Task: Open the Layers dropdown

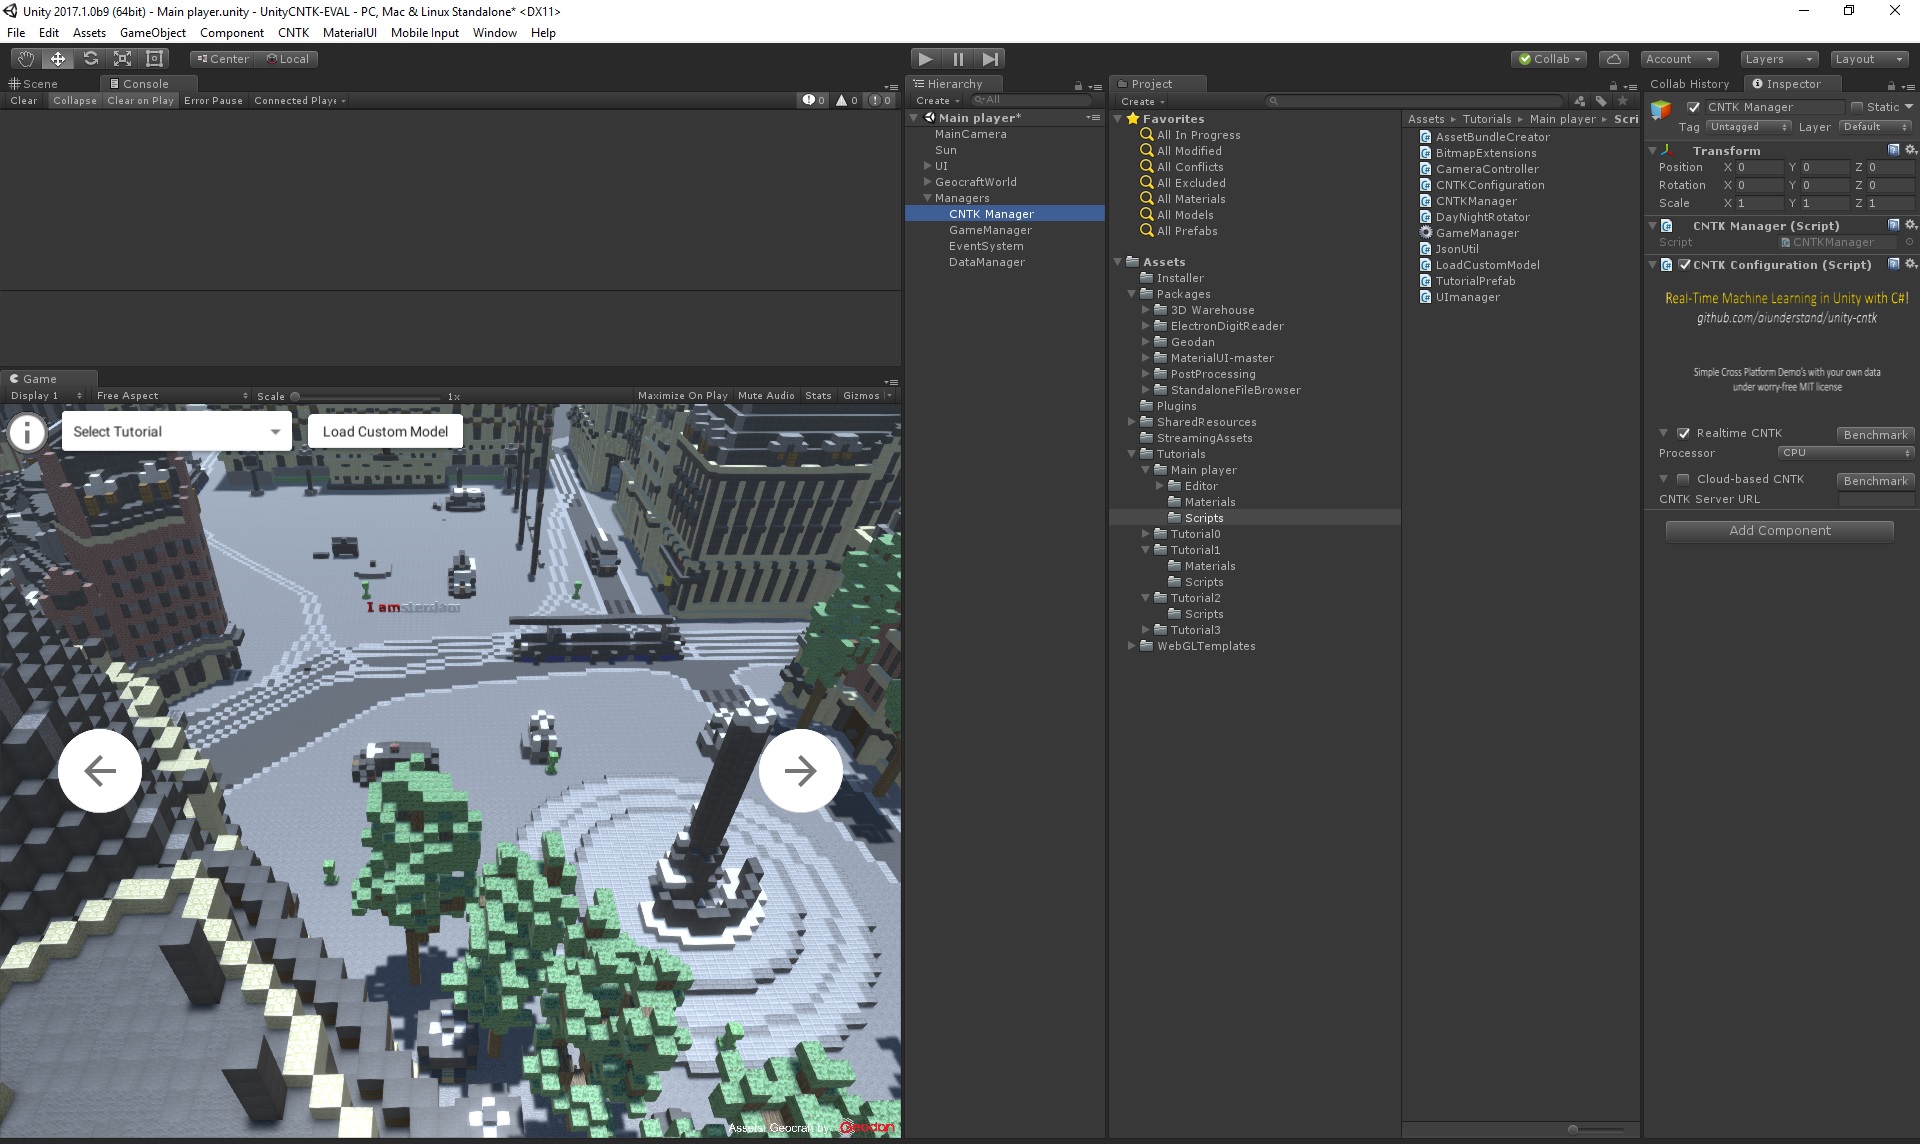Action: [x=1779, y=59]
